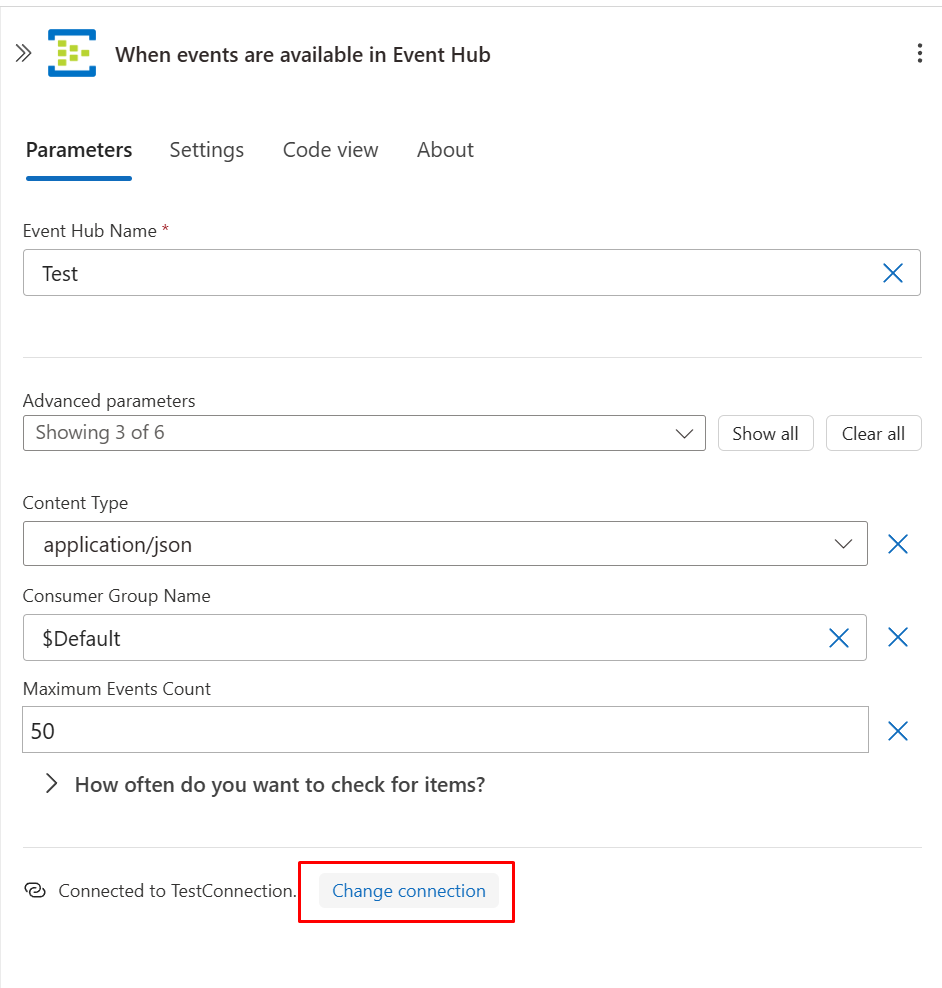Click the Change connection link
Viewport: 942px width, 988px height.
(408, 891)
